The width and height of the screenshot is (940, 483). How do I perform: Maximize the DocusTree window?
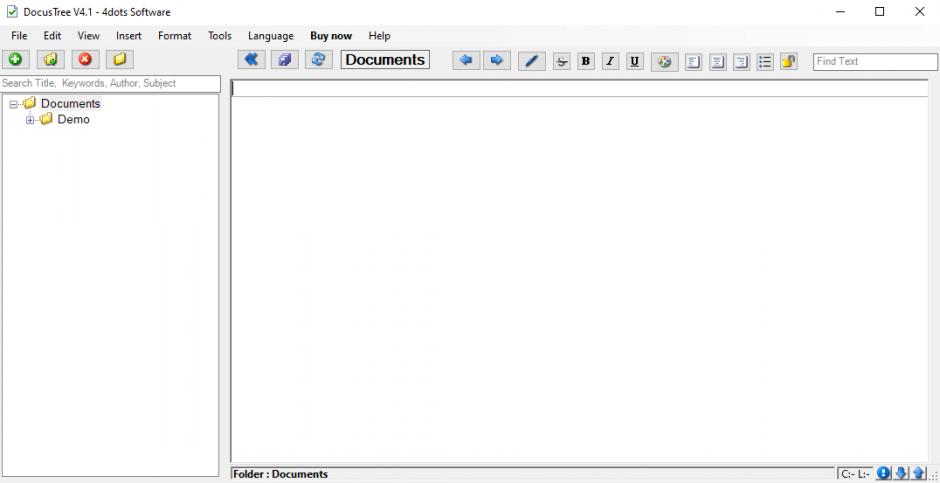tap(879, 11)
